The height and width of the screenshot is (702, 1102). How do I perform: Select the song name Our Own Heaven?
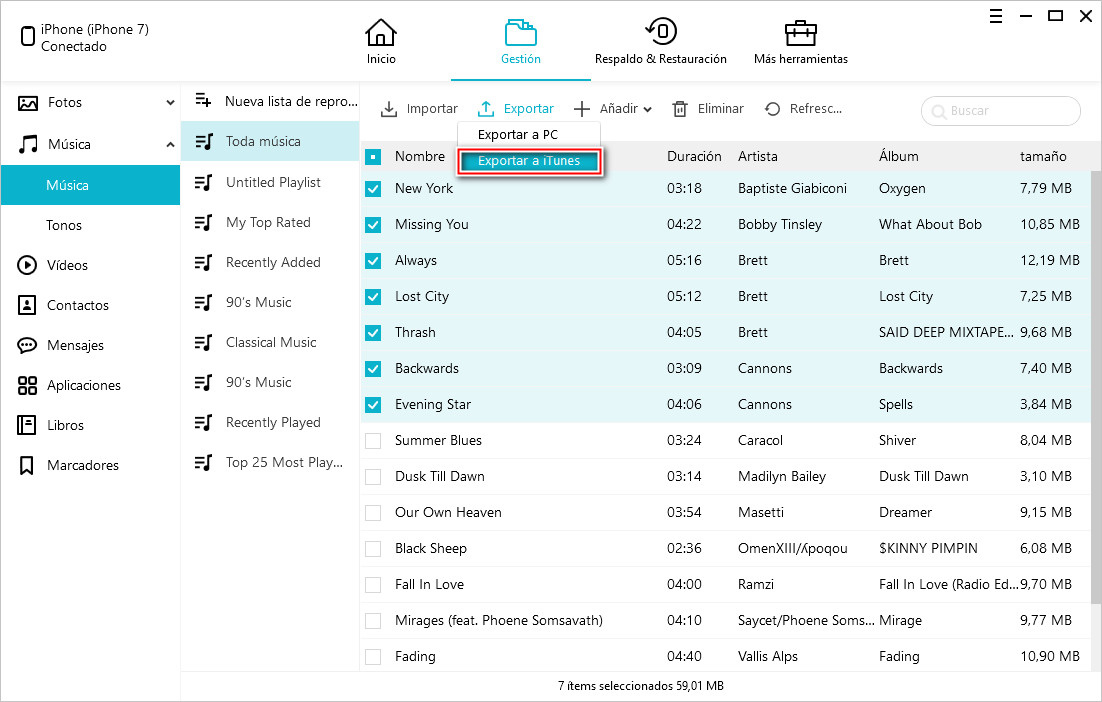point(448,512)
